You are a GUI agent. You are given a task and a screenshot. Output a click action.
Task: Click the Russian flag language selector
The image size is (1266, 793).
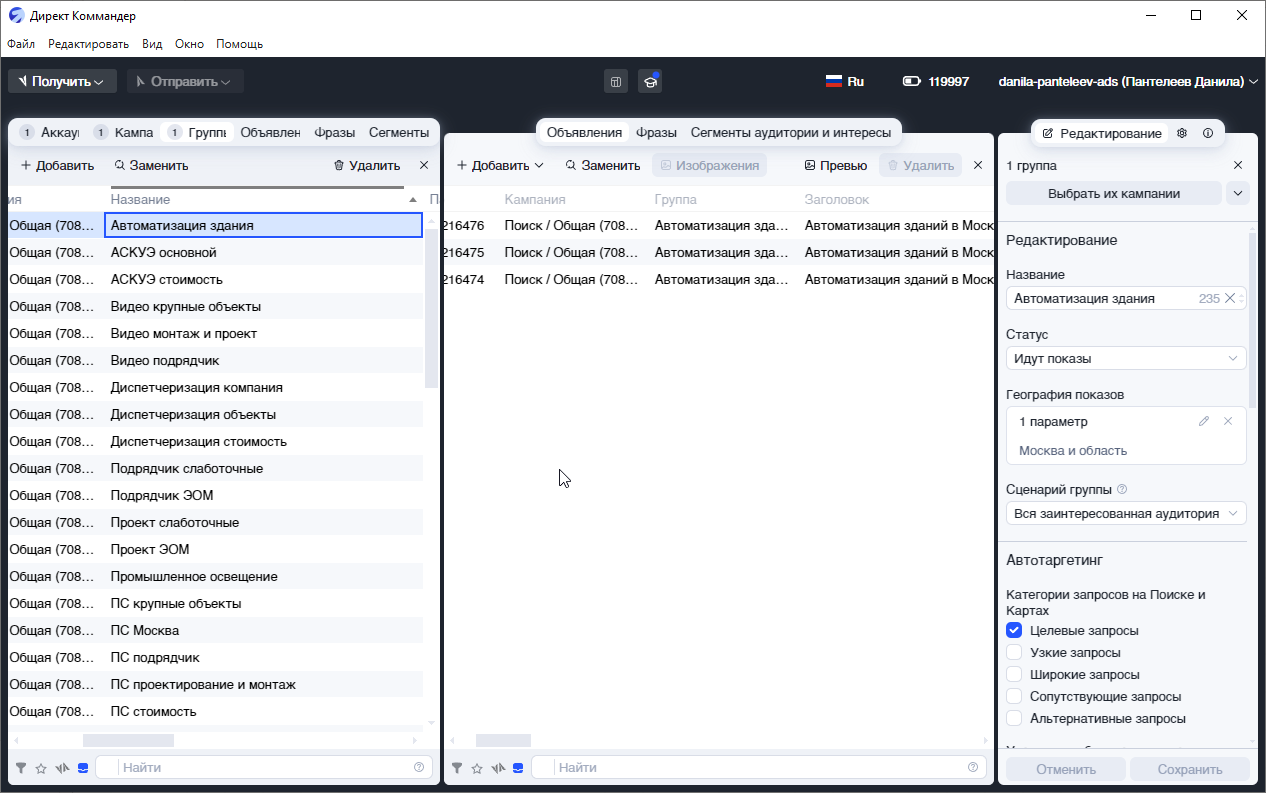point(845,81)
